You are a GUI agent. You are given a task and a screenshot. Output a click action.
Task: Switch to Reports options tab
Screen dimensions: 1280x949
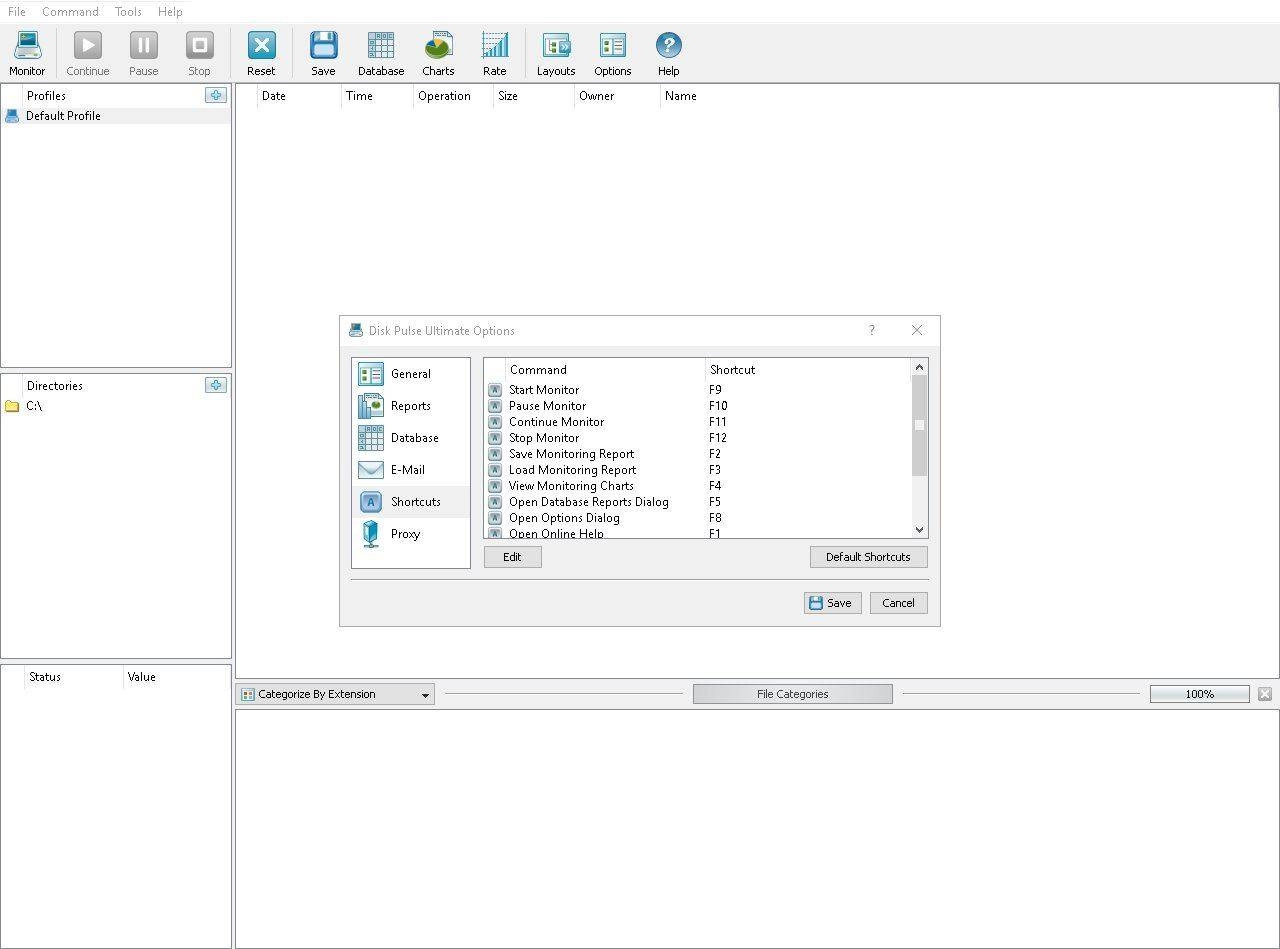[x=410, y=406]
